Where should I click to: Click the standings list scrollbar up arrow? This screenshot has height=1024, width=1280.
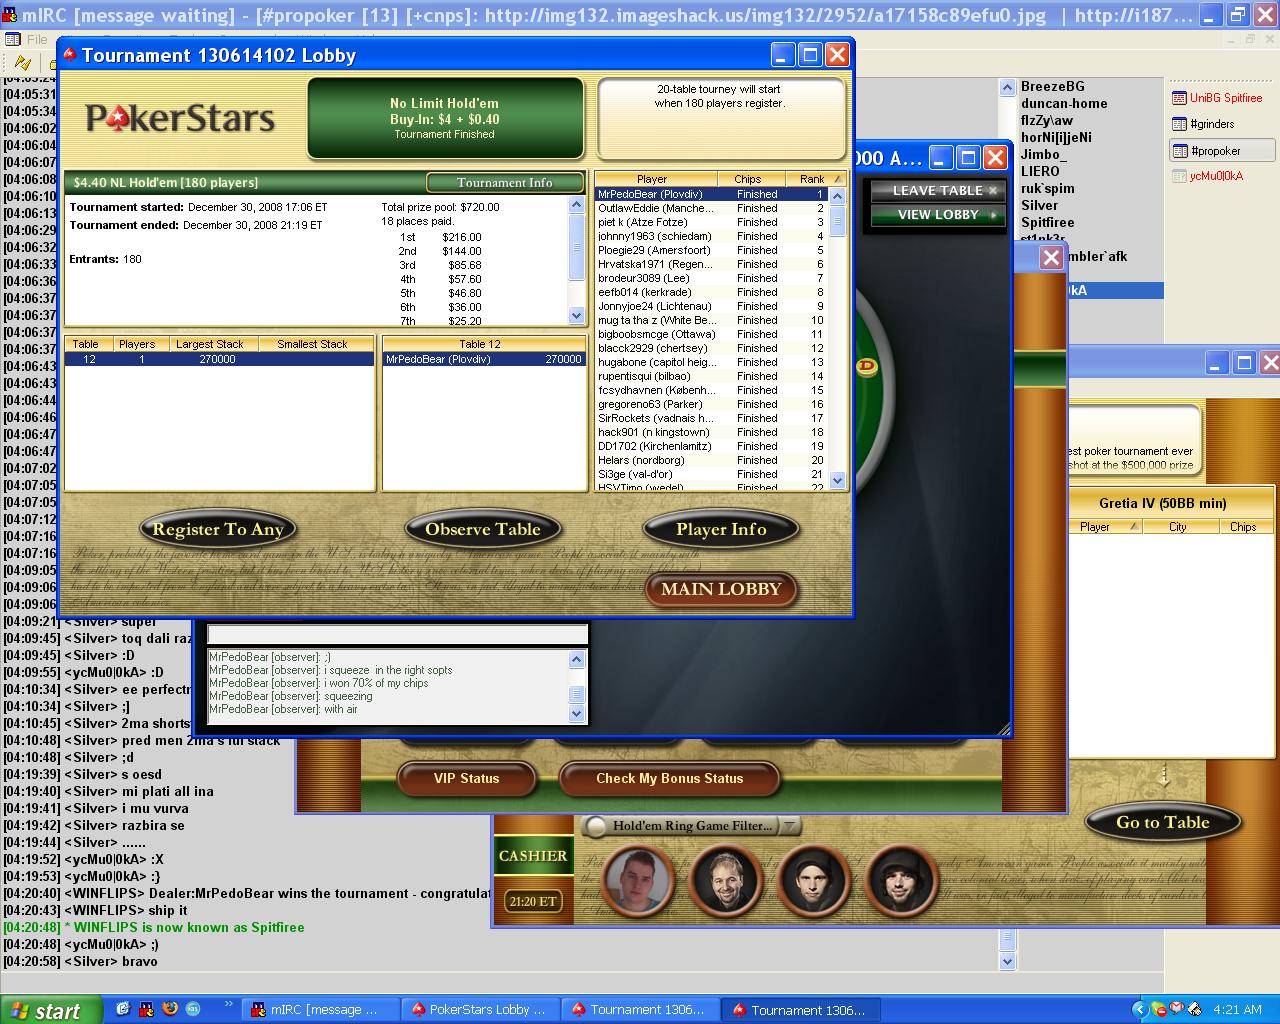click(838, 196)
